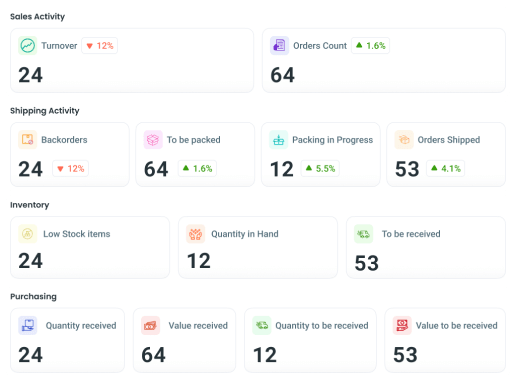
Task: Click the To be packed icon
Action: [x=153, y=140]
